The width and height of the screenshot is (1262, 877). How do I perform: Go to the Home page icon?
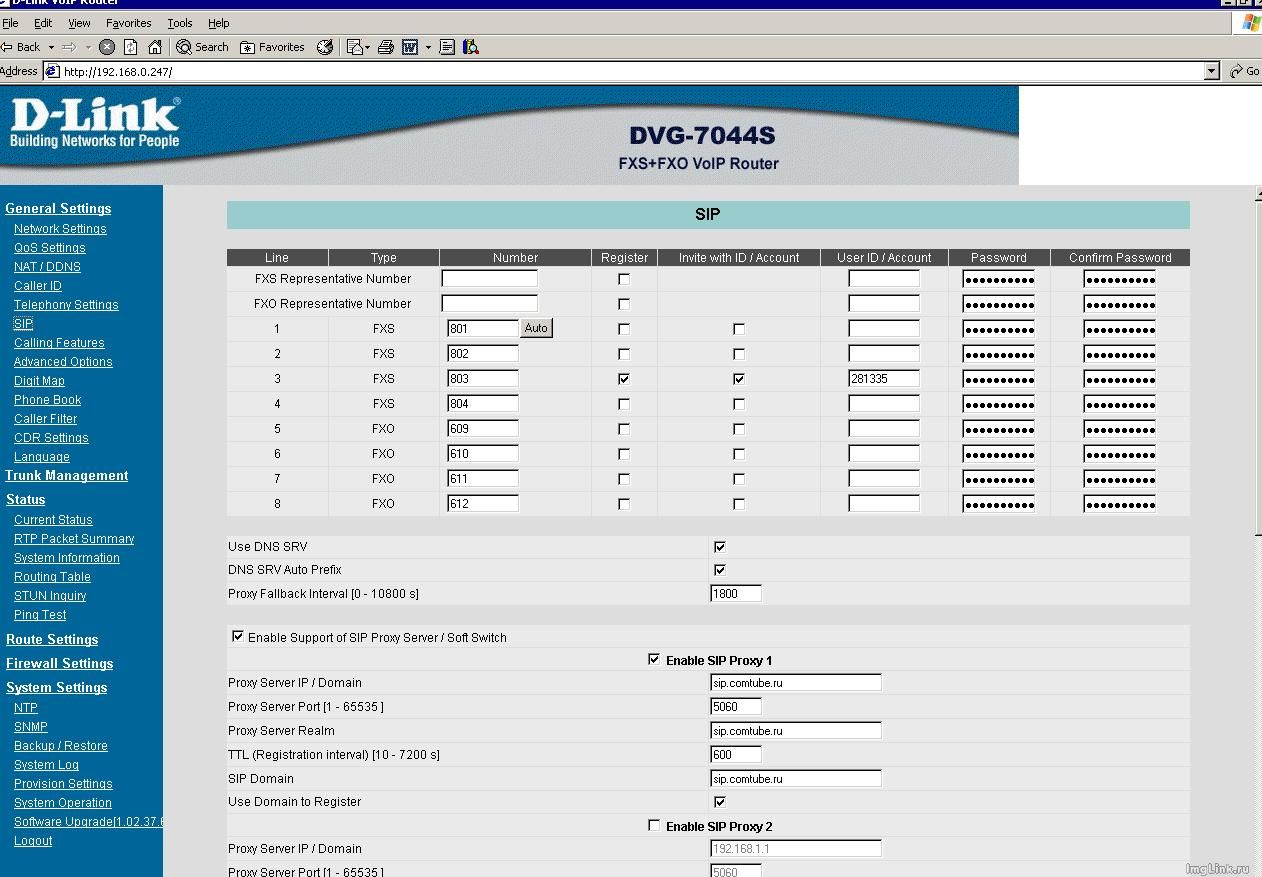point(155,47)
